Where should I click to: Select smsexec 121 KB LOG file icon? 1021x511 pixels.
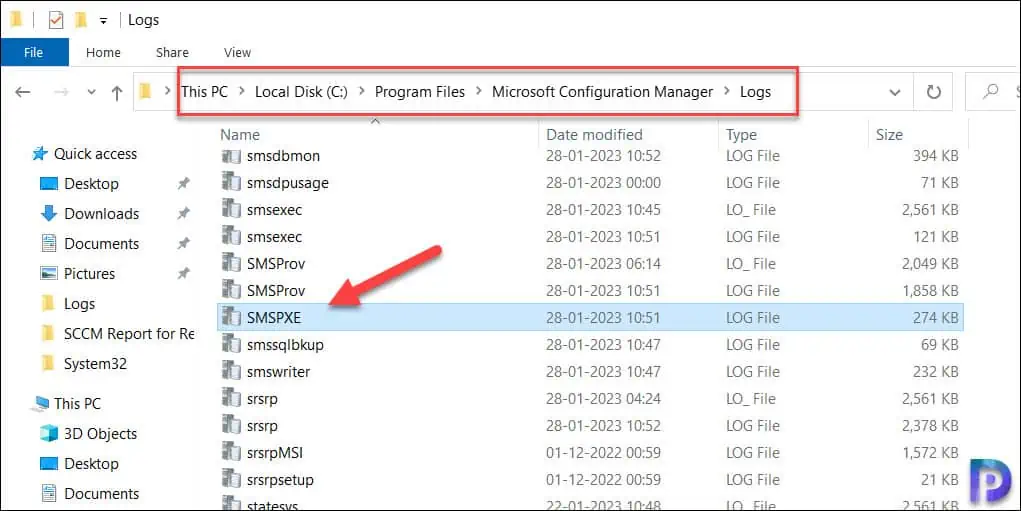coord(231,236)
